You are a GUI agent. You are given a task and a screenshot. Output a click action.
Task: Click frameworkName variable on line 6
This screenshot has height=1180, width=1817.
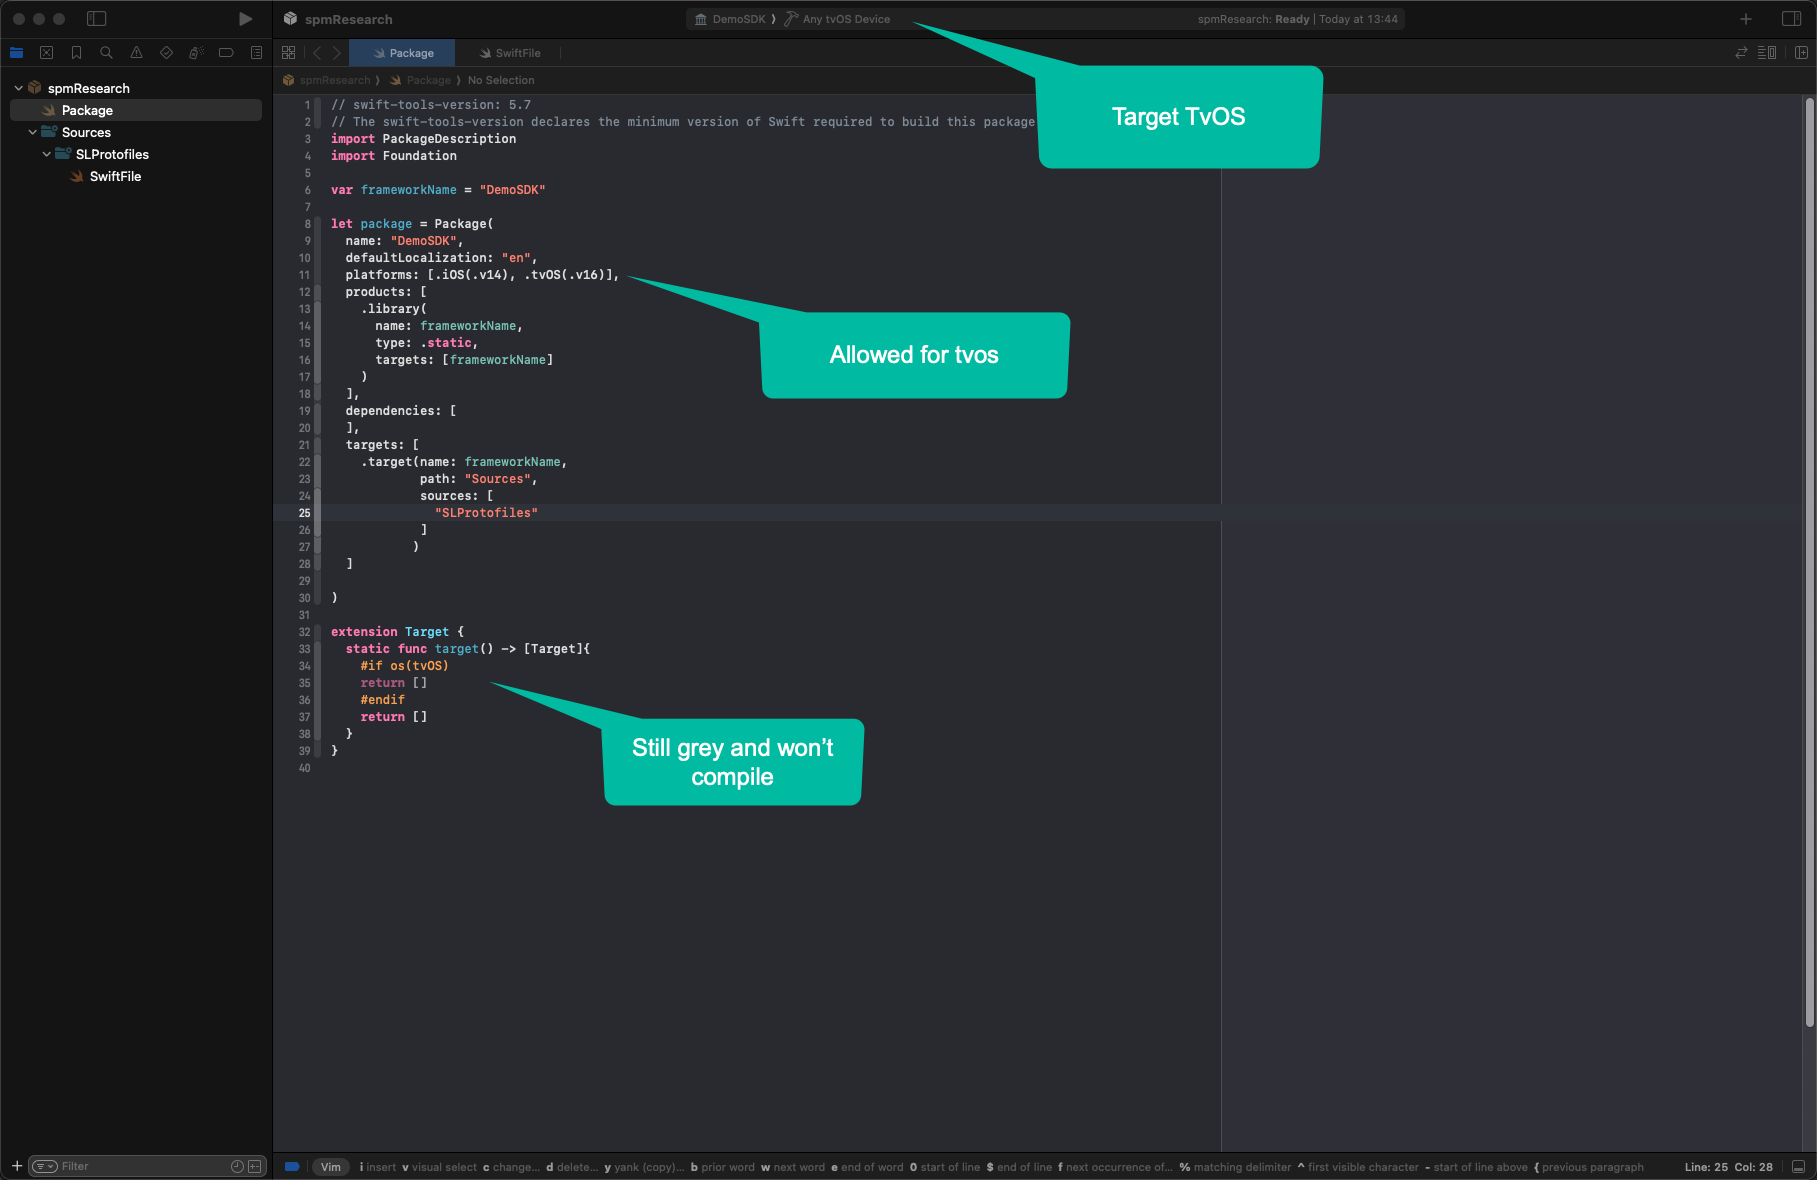[x=408, y=190]
